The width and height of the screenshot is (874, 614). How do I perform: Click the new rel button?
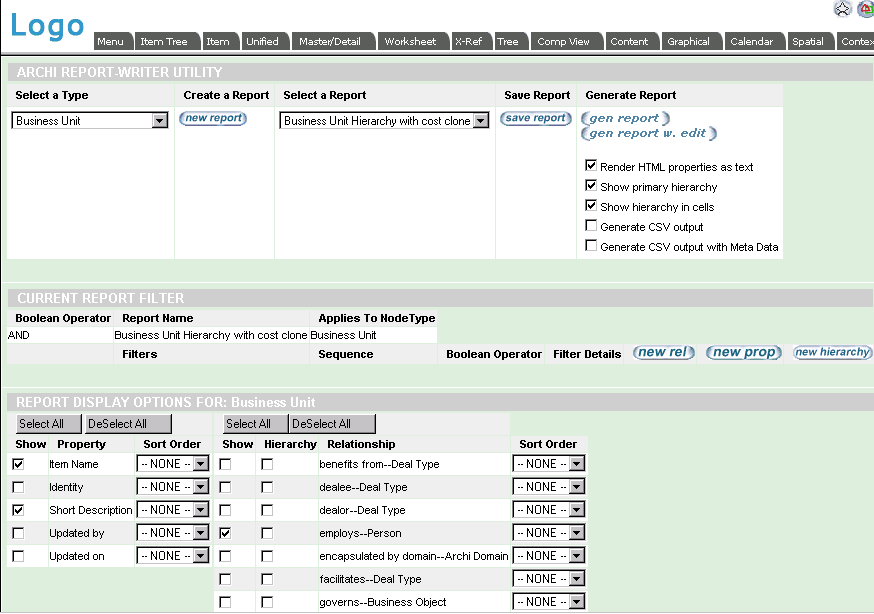(x=663, y=353)
